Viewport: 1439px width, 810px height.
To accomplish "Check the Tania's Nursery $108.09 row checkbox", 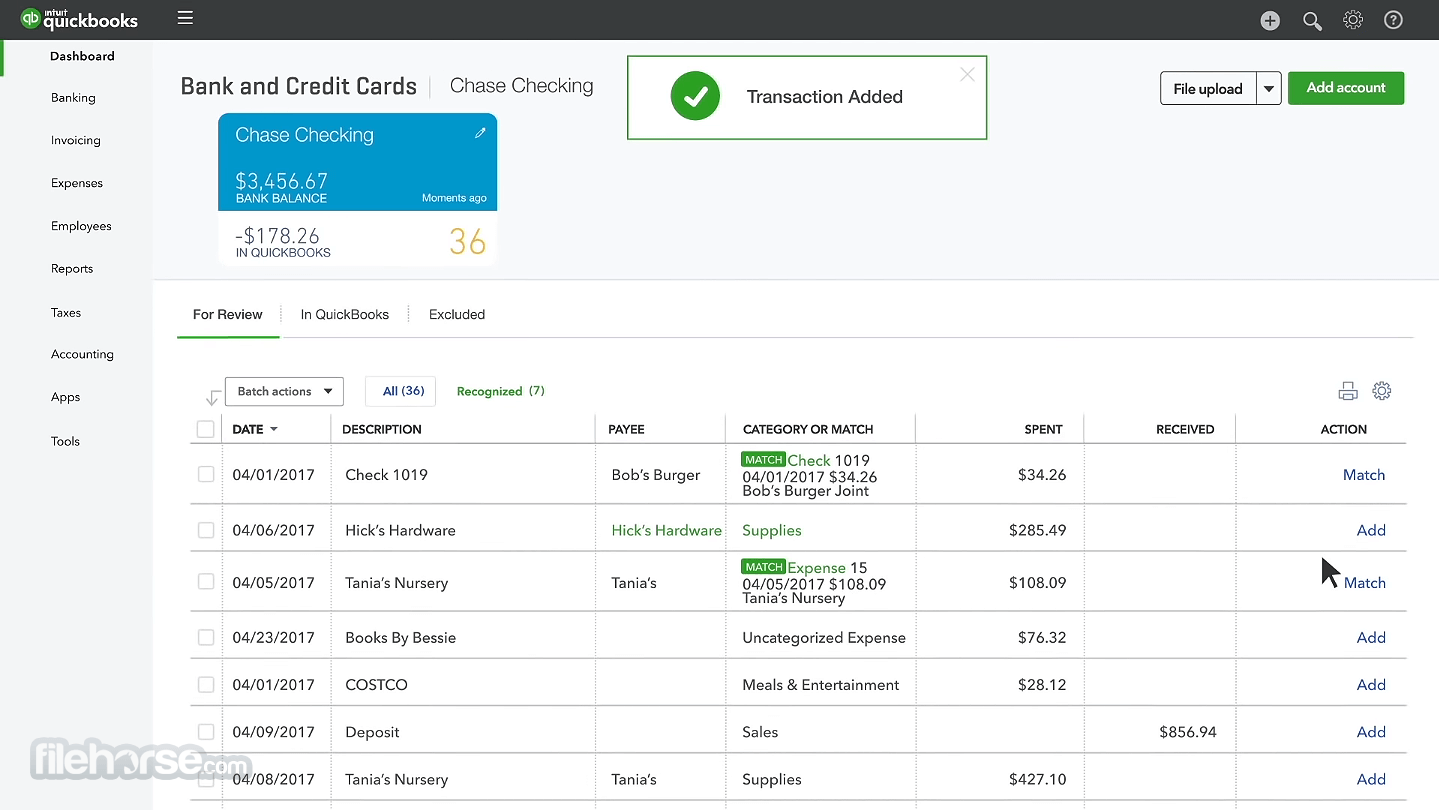I will pyautogui.click(x=206, y=581).
